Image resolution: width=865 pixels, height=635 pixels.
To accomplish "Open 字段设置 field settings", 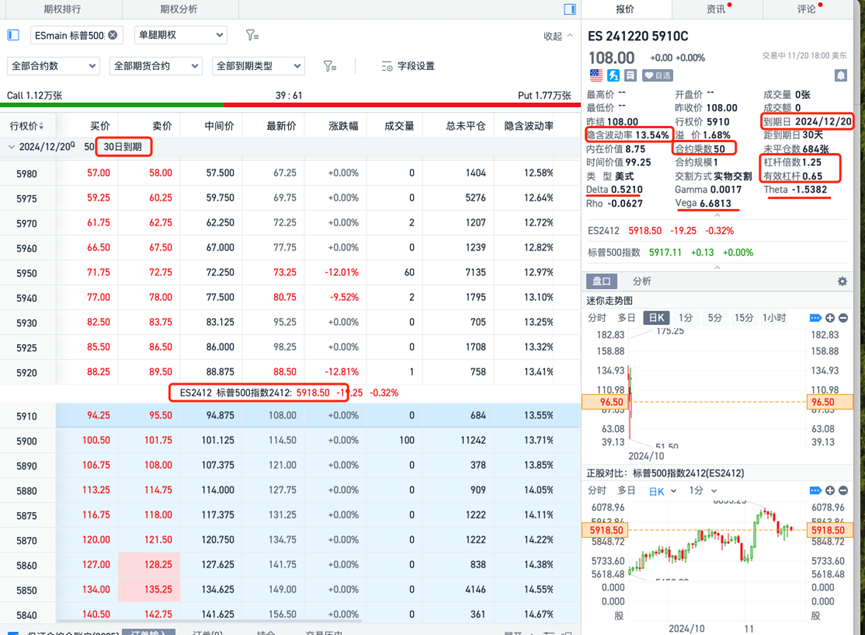I will pos(408,66).
